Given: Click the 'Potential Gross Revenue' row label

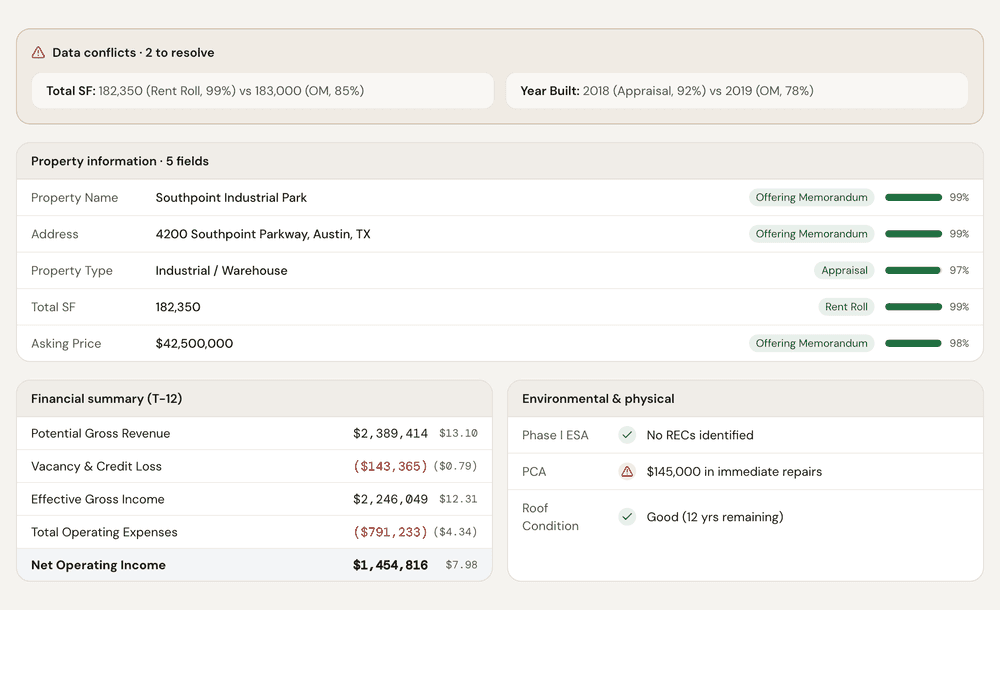Looking at the screenshot, I should click(x=101, y=434).
